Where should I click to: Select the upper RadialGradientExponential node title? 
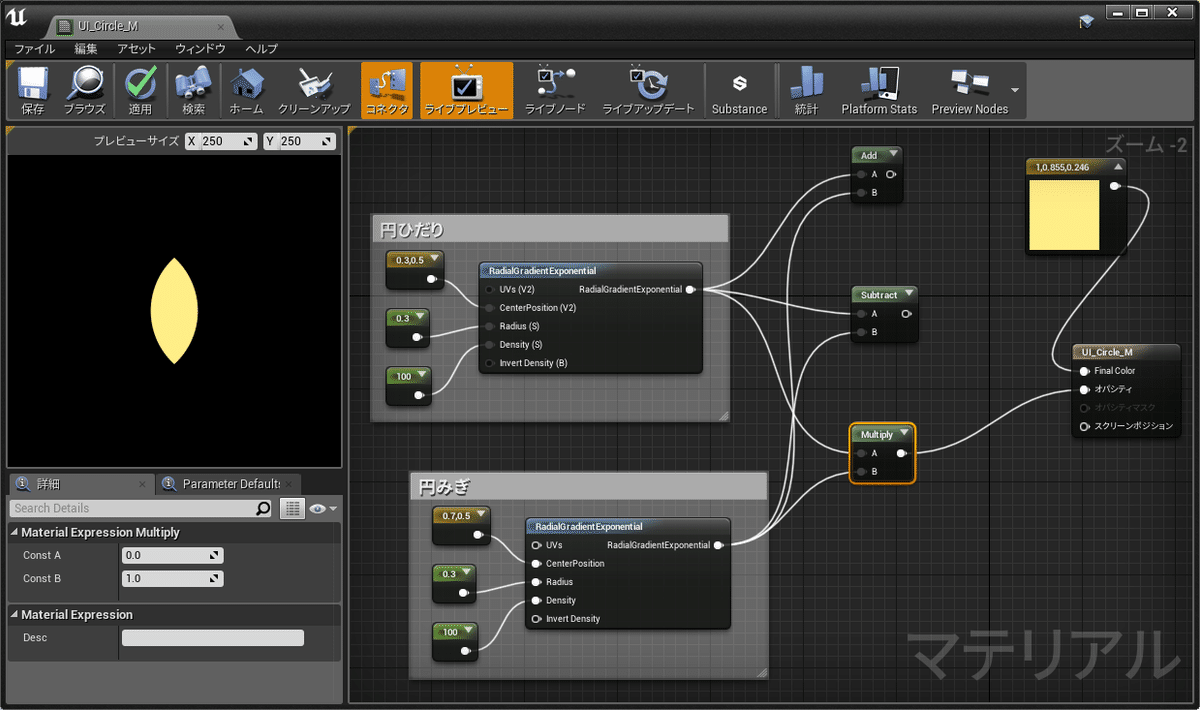(542, 271)
